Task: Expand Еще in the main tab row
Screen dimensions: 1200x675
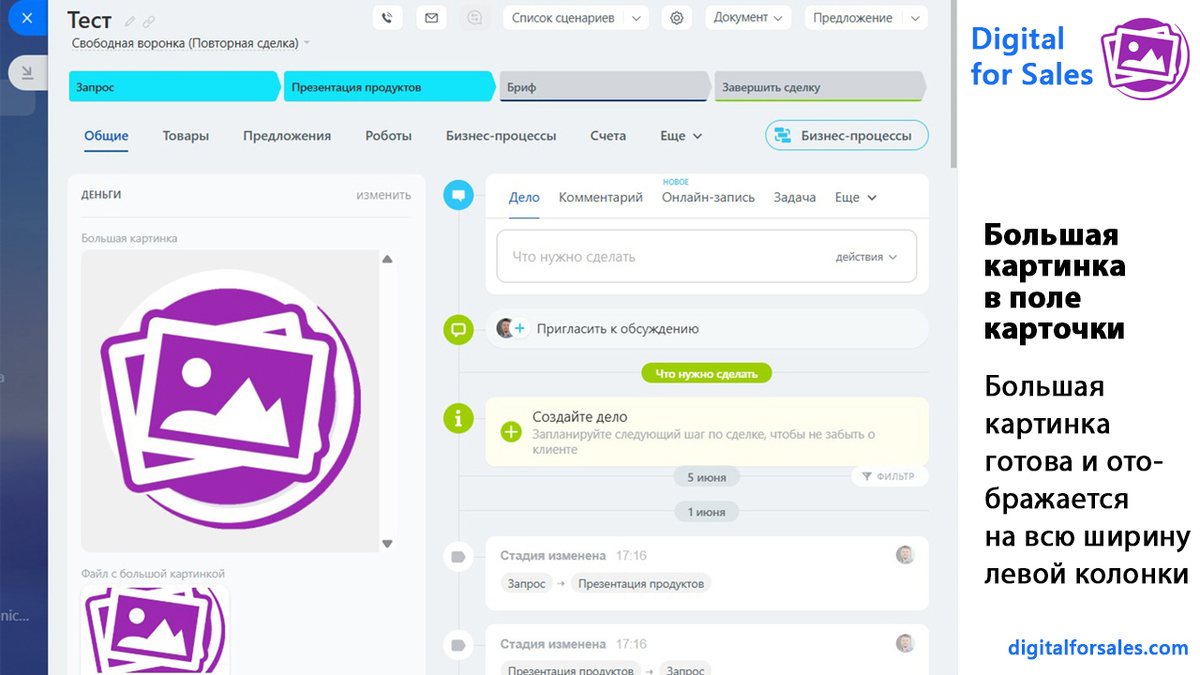Action: click(681, 136)
